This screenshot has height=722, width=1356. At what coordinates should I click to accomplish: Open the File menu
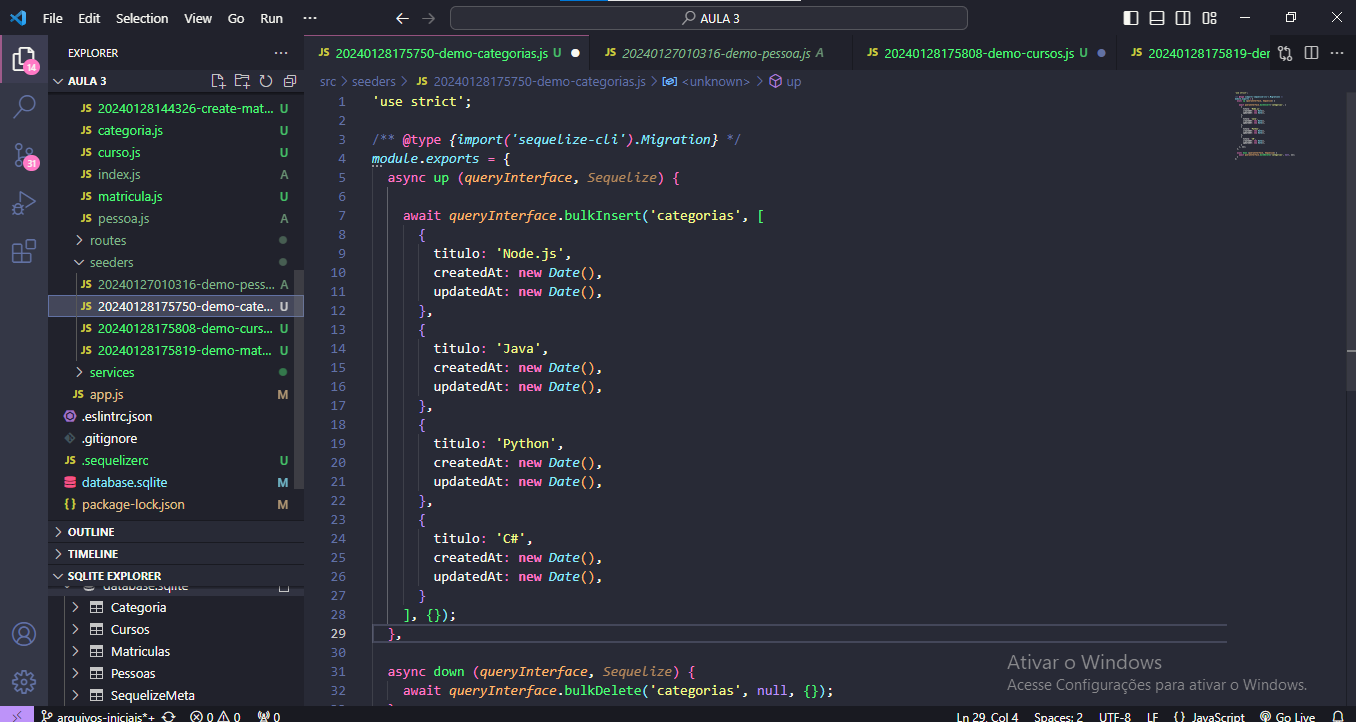53,18
